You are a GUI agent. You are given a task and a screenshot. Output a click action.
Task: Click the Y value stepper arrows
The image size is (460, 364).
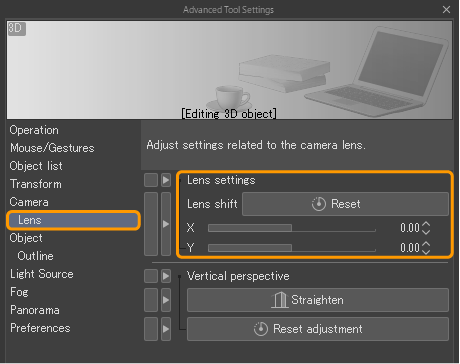click(x=426, y=248)
